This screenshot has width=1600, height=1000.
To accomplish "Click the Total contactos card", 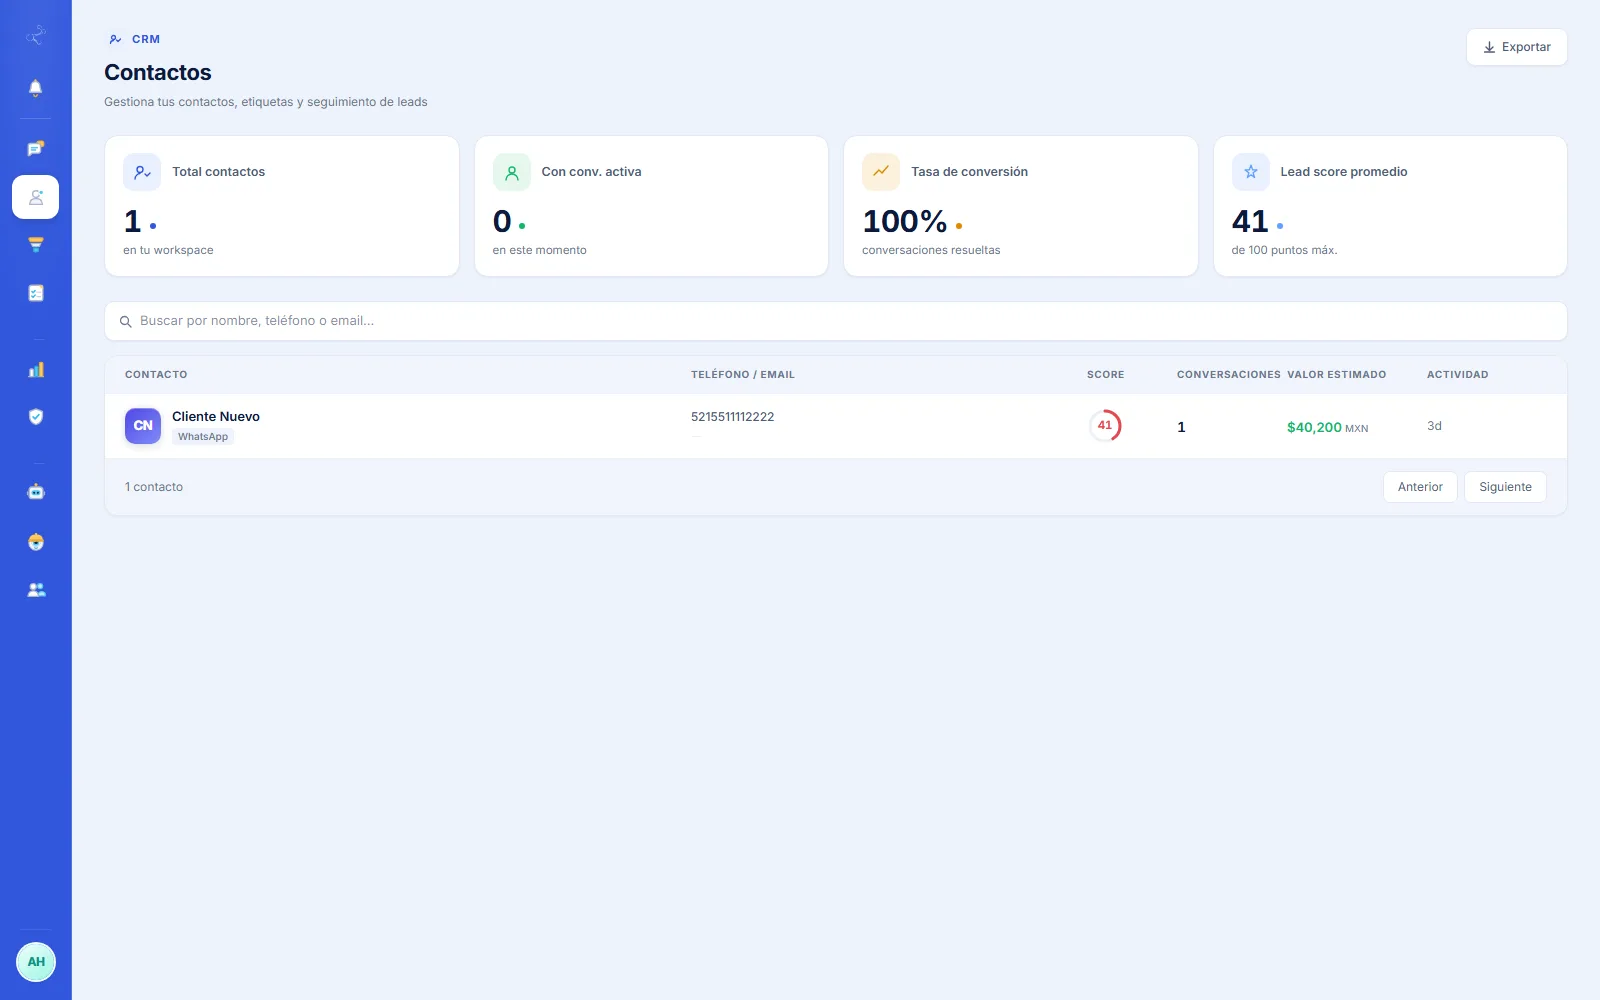I will 282,206.
